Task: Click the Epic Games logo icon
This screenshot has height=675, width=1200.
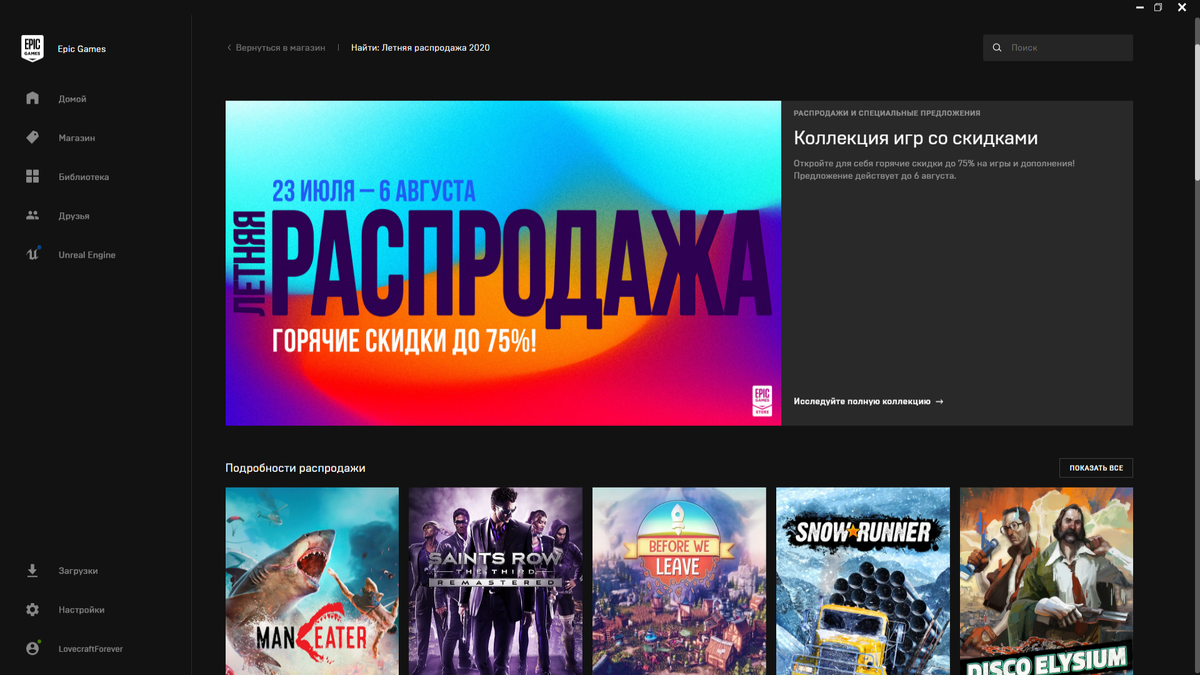Action: tap(32, 48)
